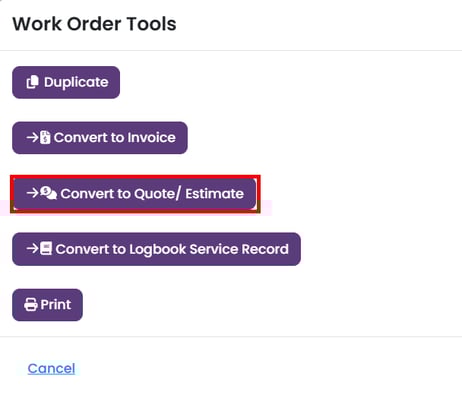Click the Duplicate label text
The width and height of the screenshot is (462, 395).
76,82
